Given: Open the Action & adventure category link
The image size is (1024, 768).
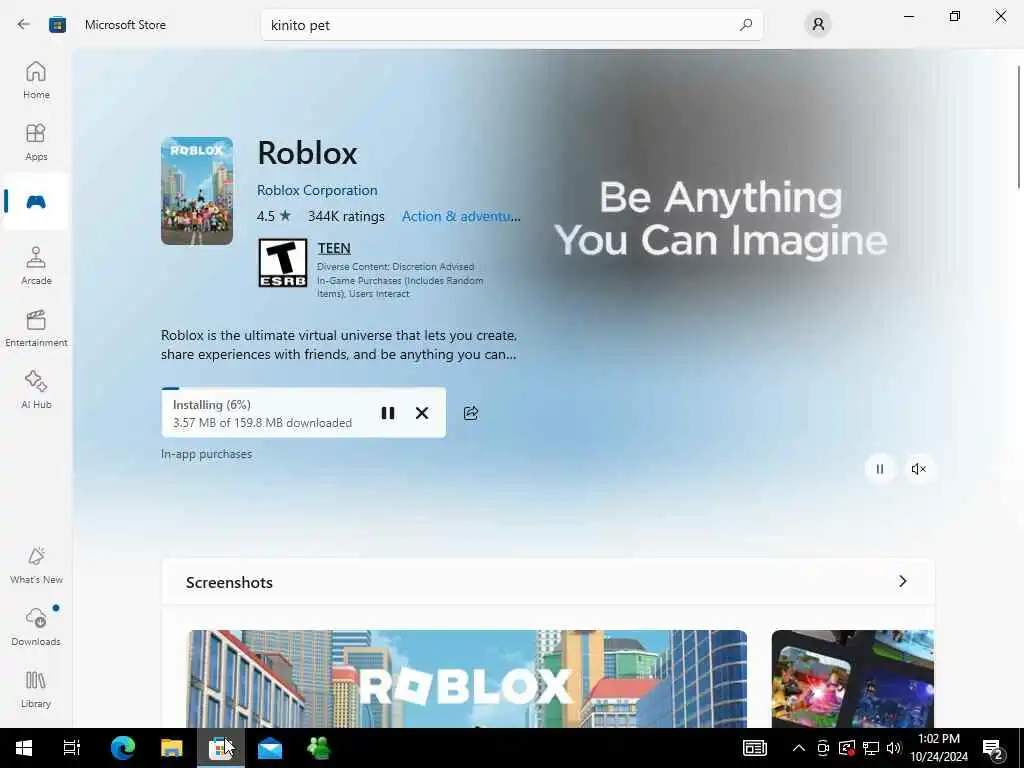Looking at the screenshot, I should 461,216.
